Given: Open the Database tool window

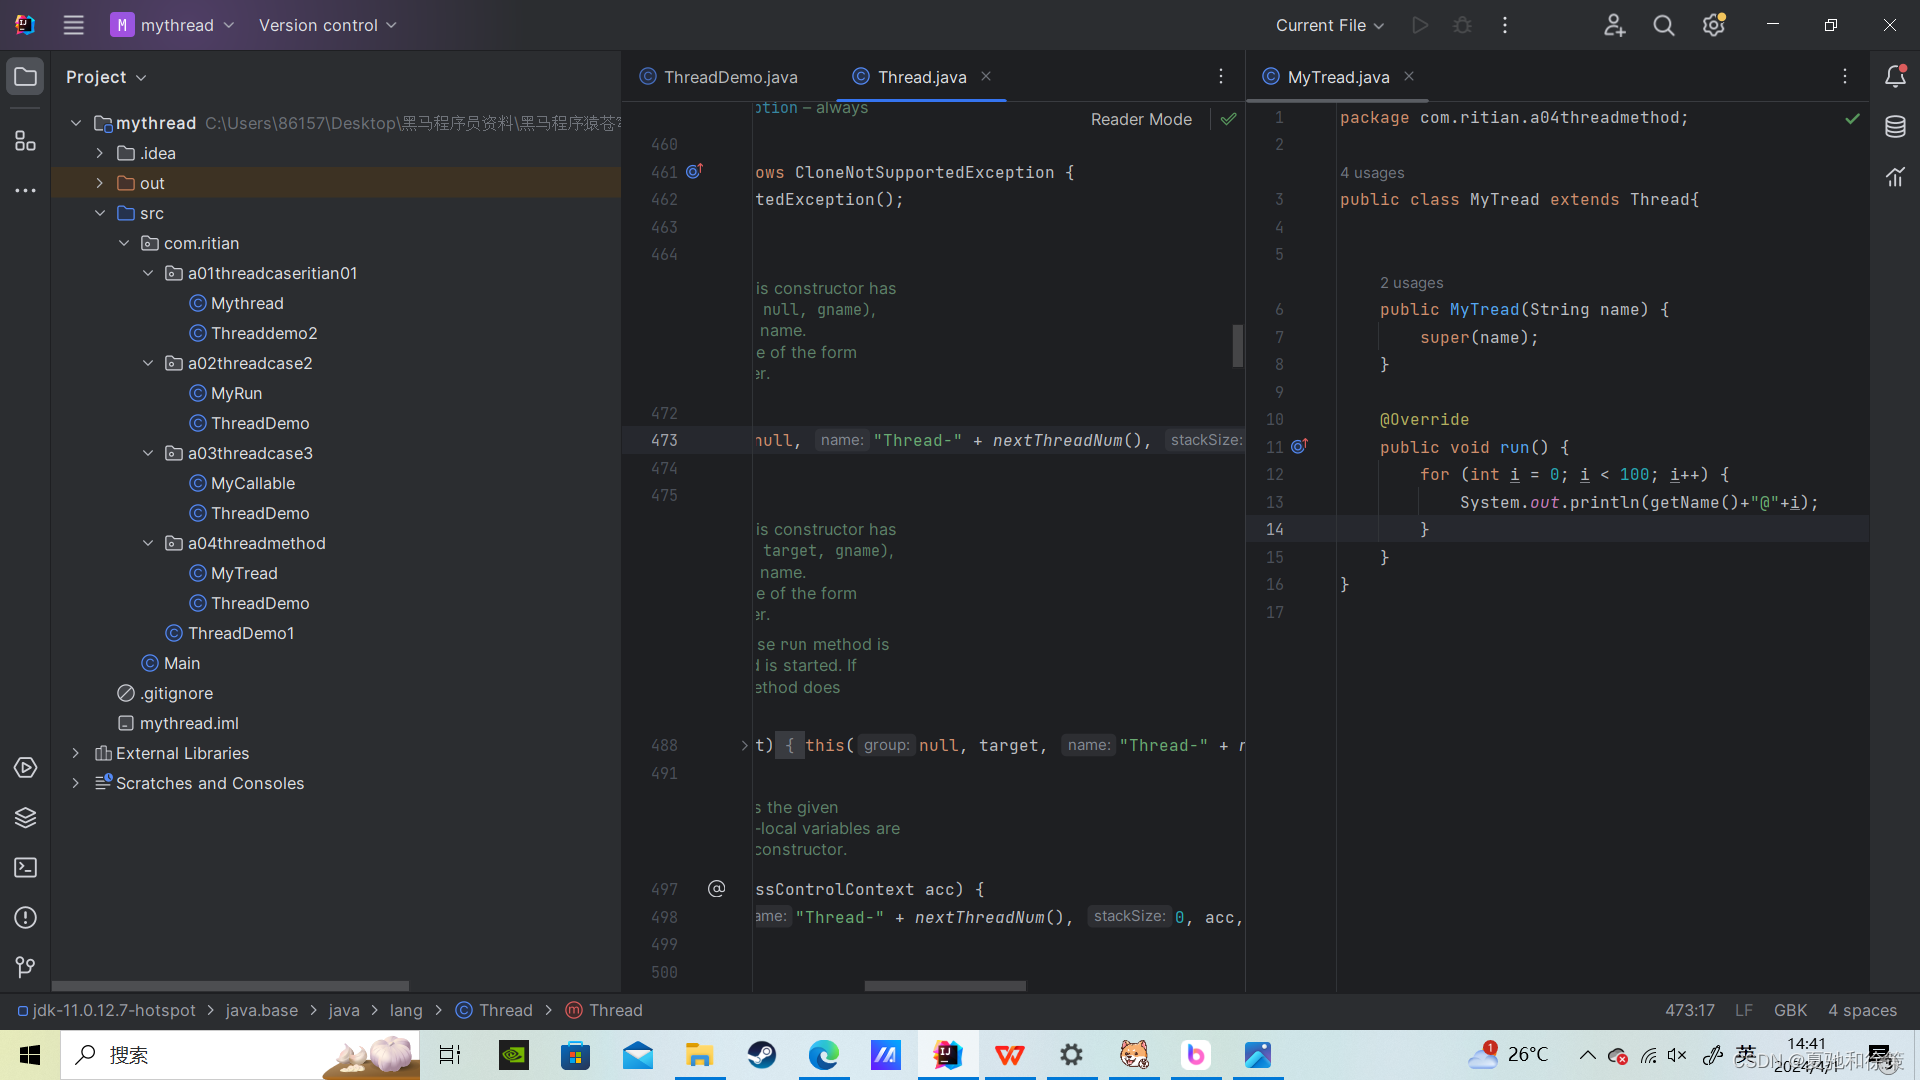Looking at the screenshot, I should pyautogui.click(x=1895, y=127).
